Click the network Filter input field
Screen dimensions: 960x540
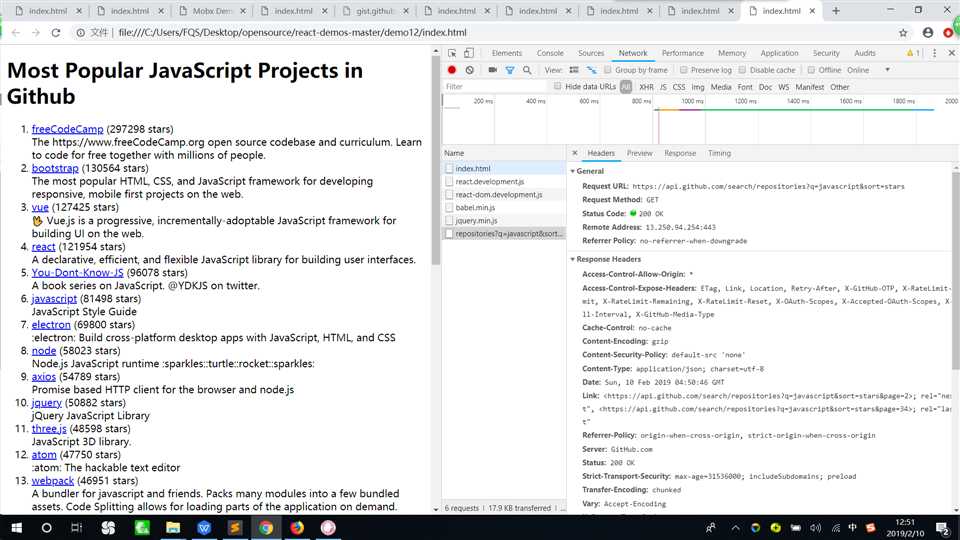[496, 87]
